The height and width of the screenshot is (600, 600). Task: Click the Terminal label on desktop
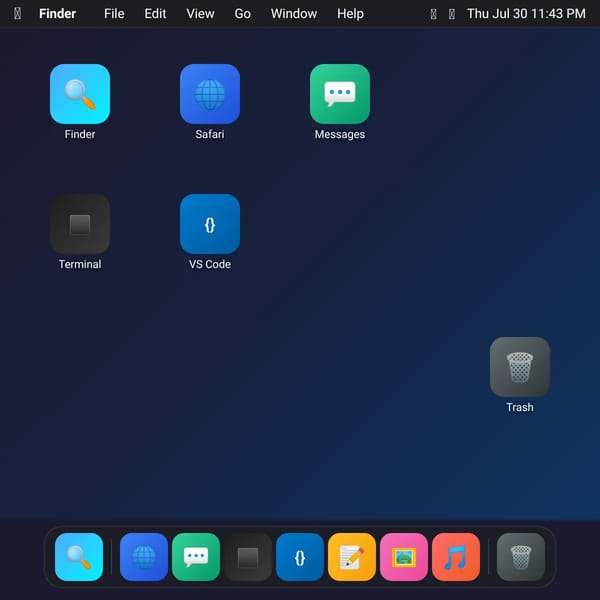80,264
